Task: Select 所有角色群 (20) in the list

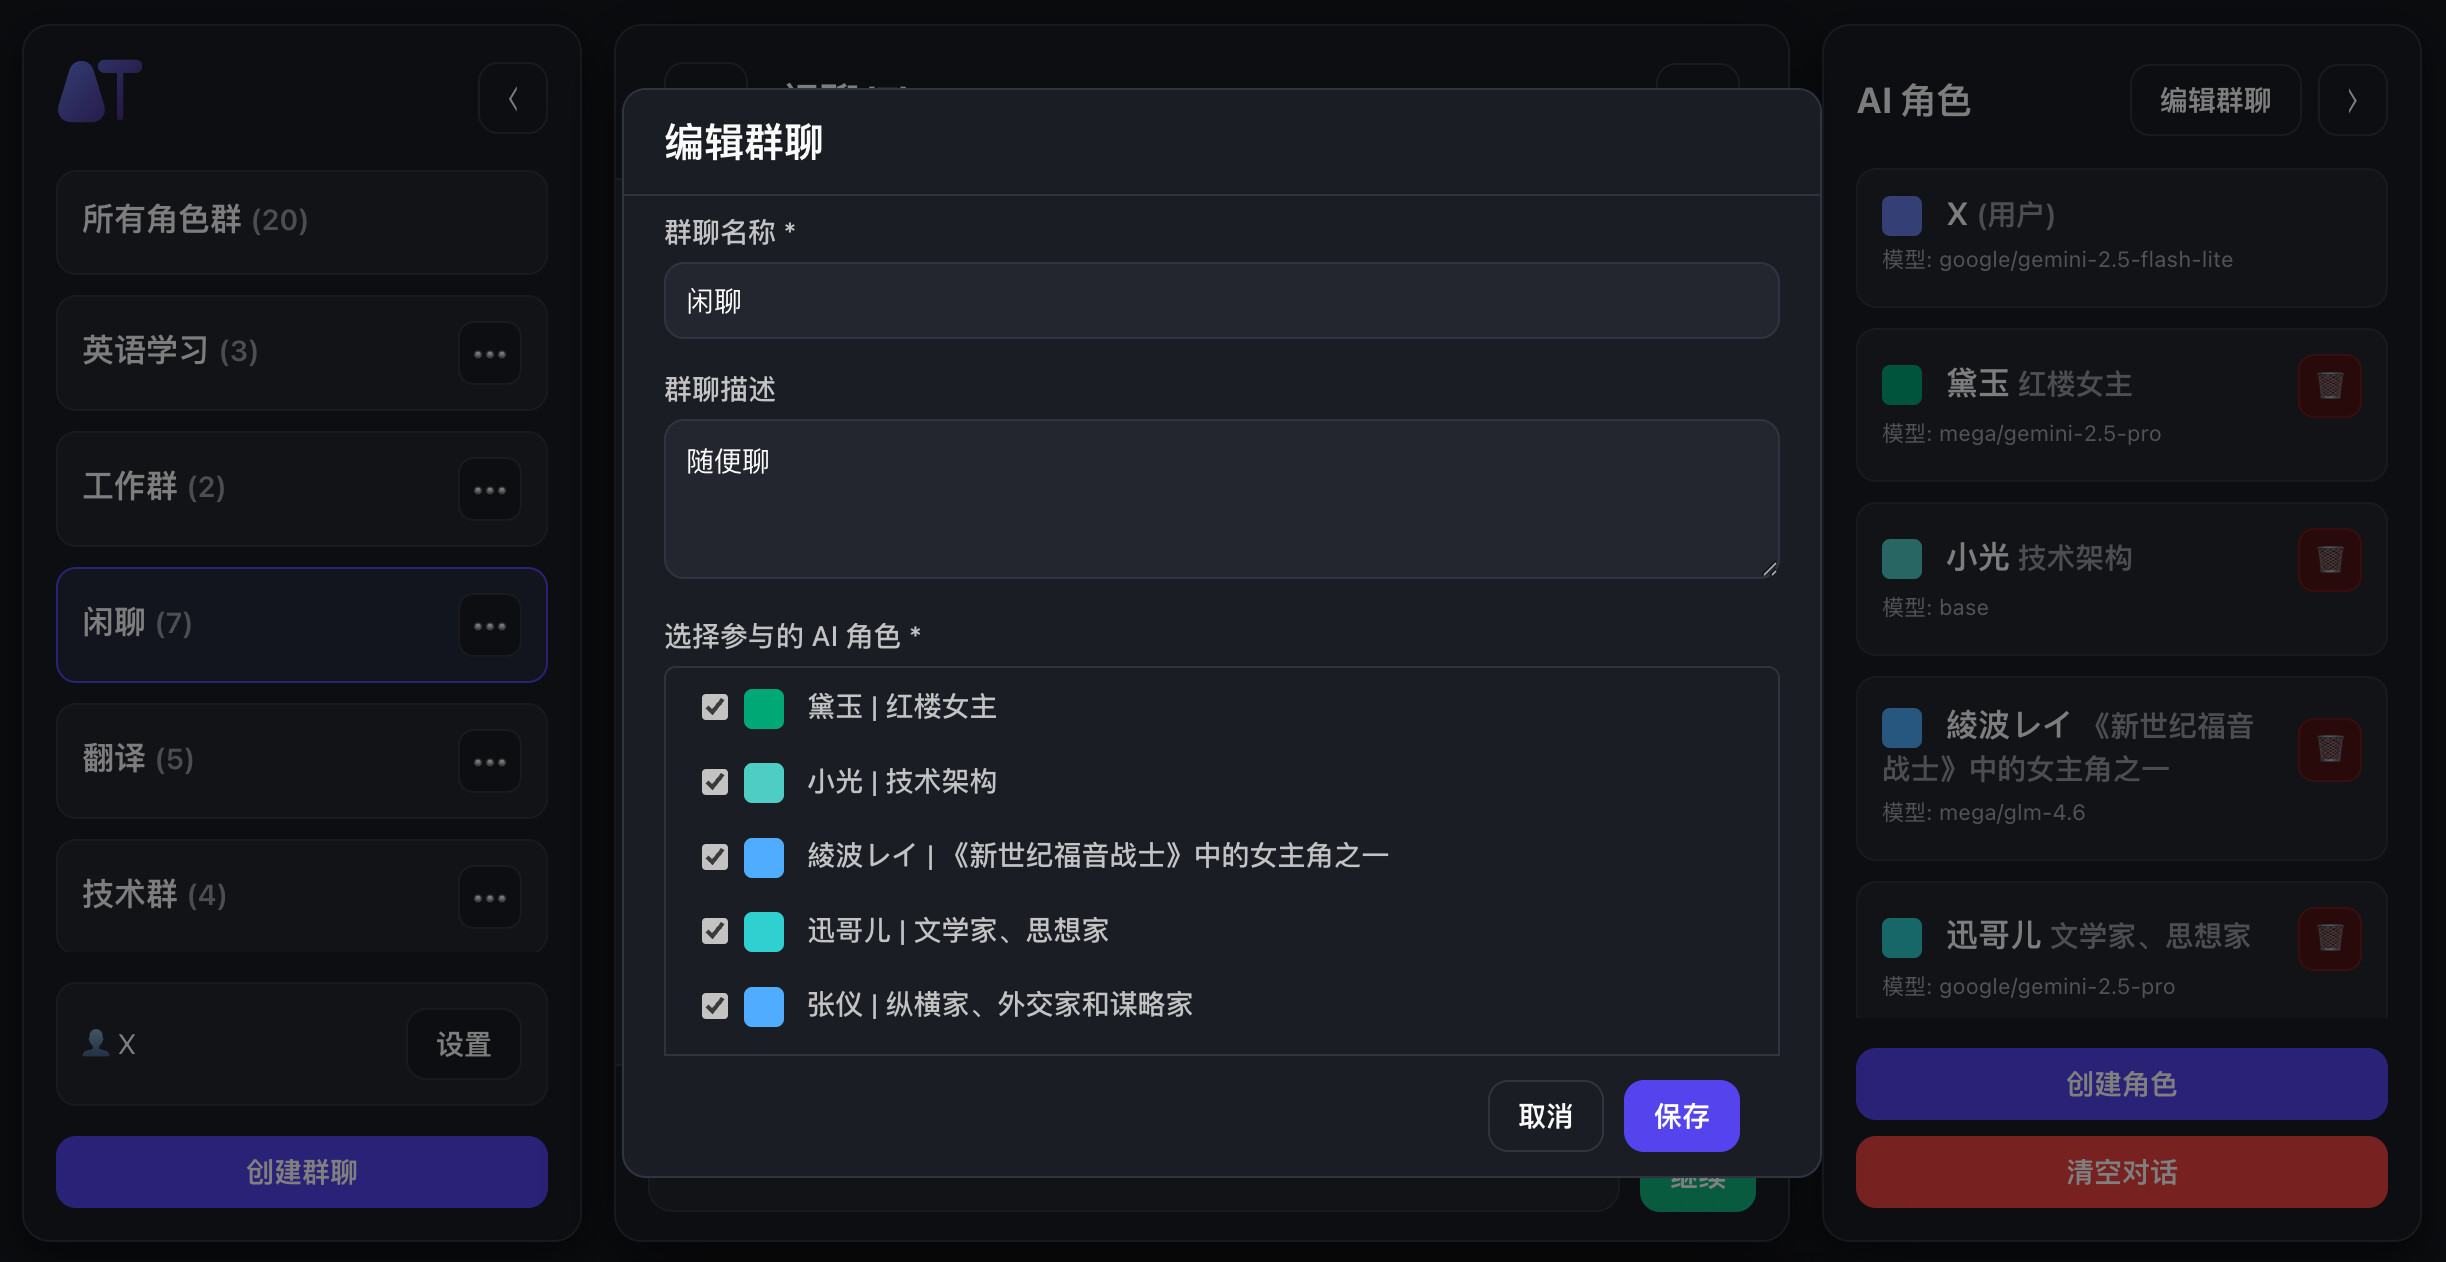Action: [x=302, y=221]
